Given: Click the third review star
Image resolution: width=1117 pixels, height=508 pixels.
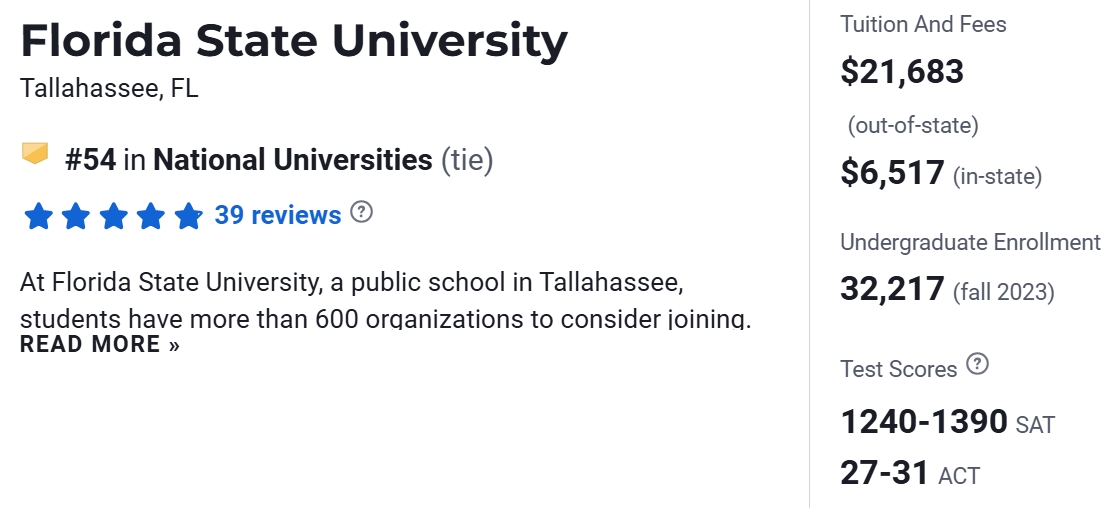Looking at the screenshot, I should point(113,216).
